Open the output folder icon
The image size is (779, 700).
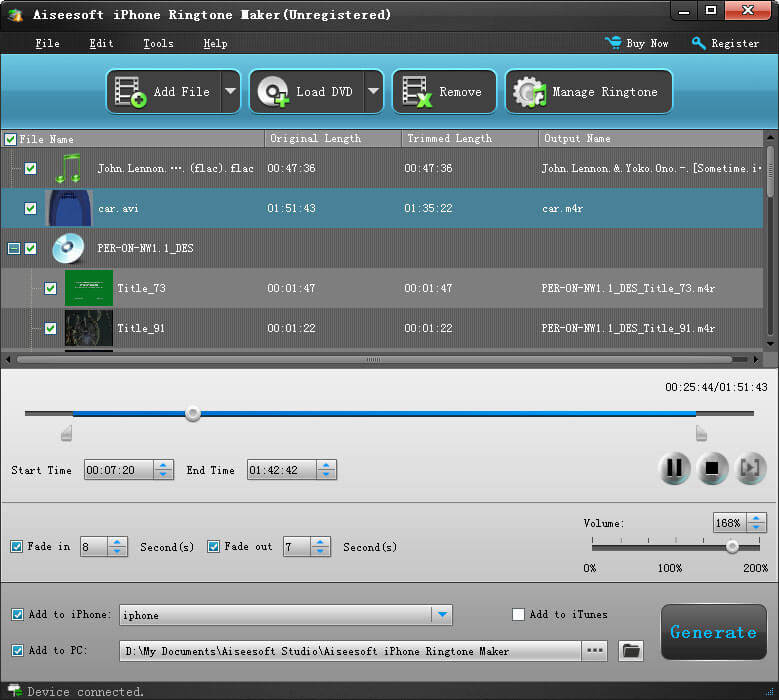[x=630, y=651]
